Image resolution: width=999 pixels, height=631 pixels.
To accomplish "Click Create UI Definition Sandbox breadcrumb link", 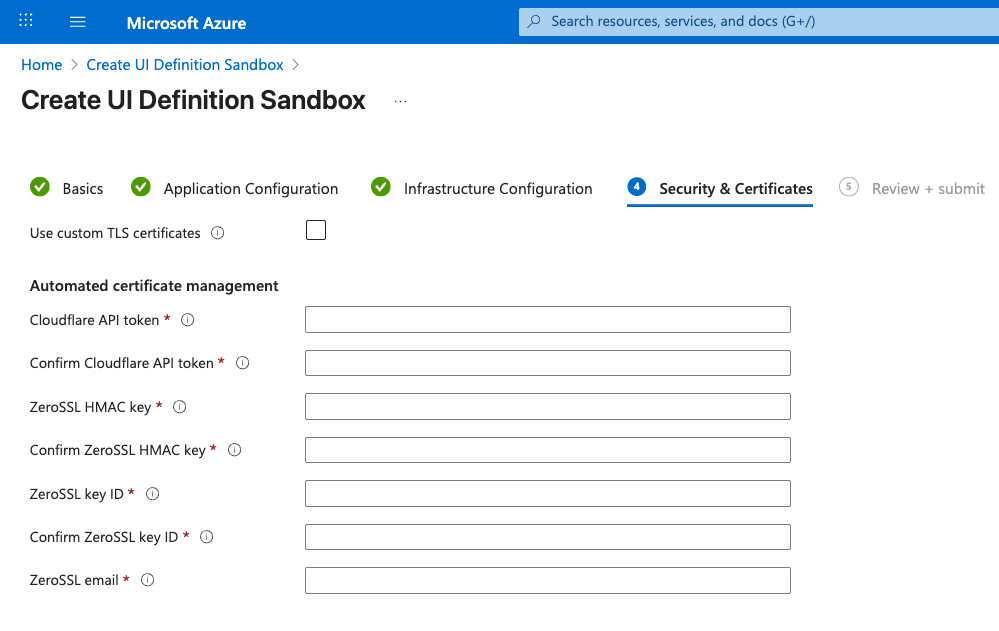I will pyautogui.click(x=185, y=65).
